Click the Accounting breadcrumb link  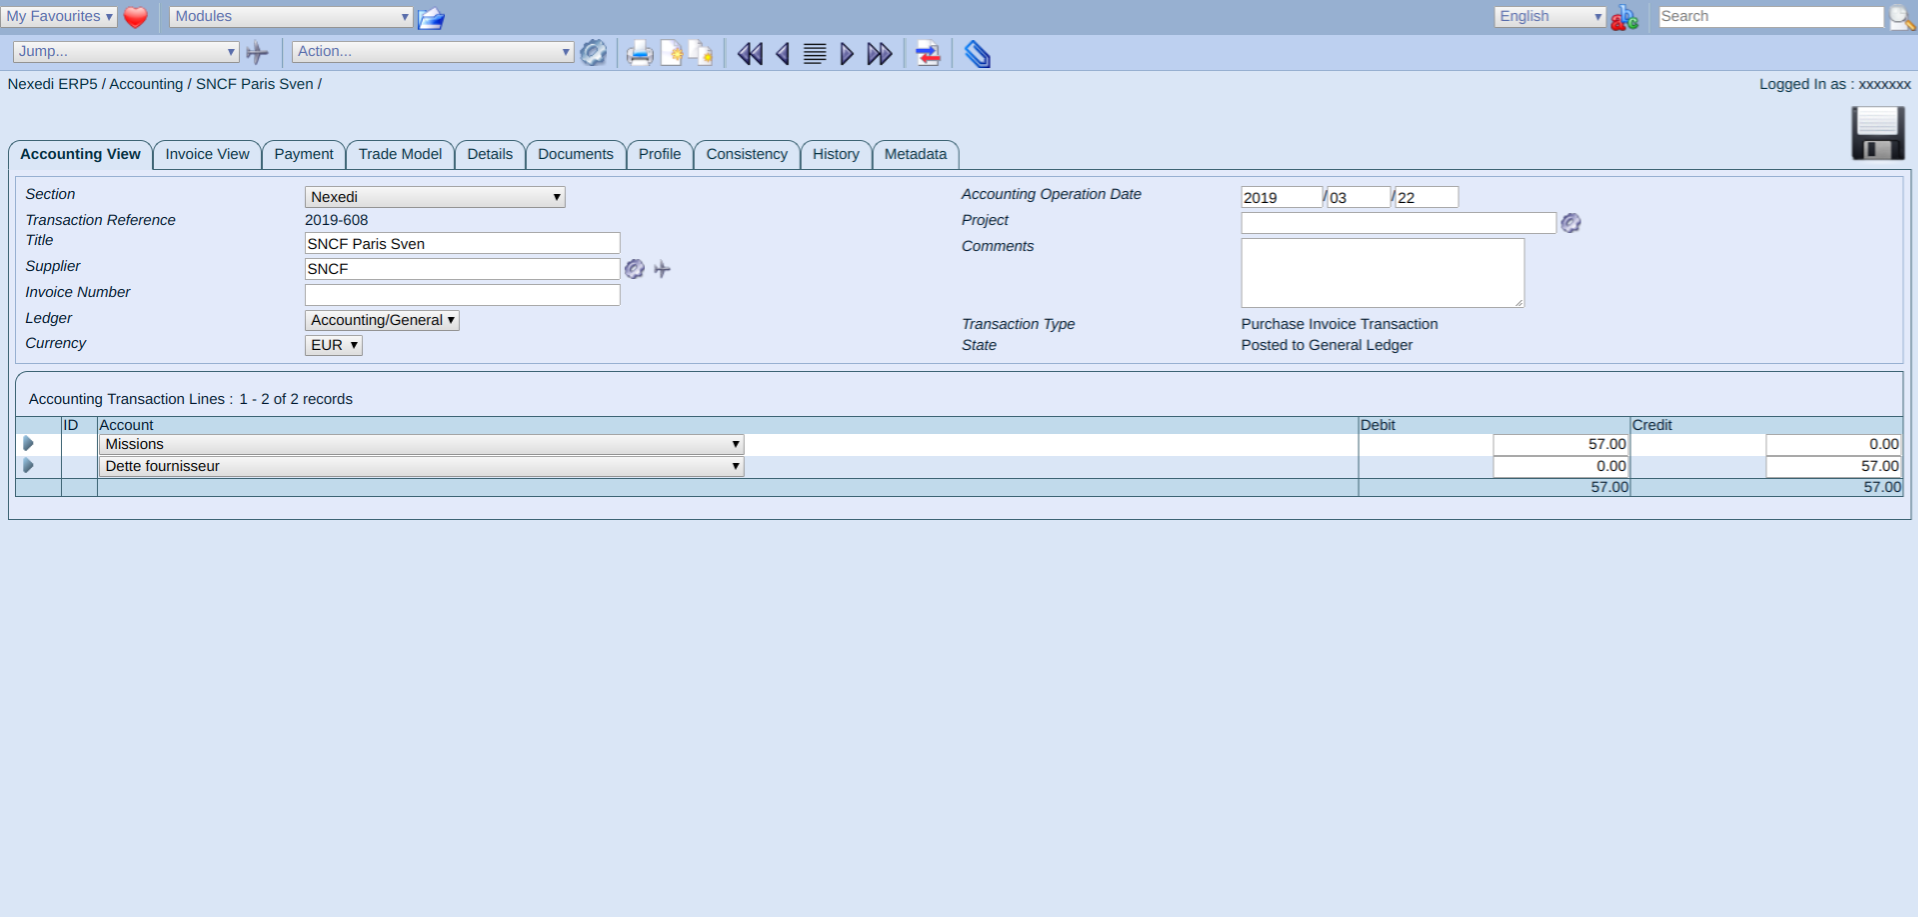pyautogui.click(x=146, y=84)
